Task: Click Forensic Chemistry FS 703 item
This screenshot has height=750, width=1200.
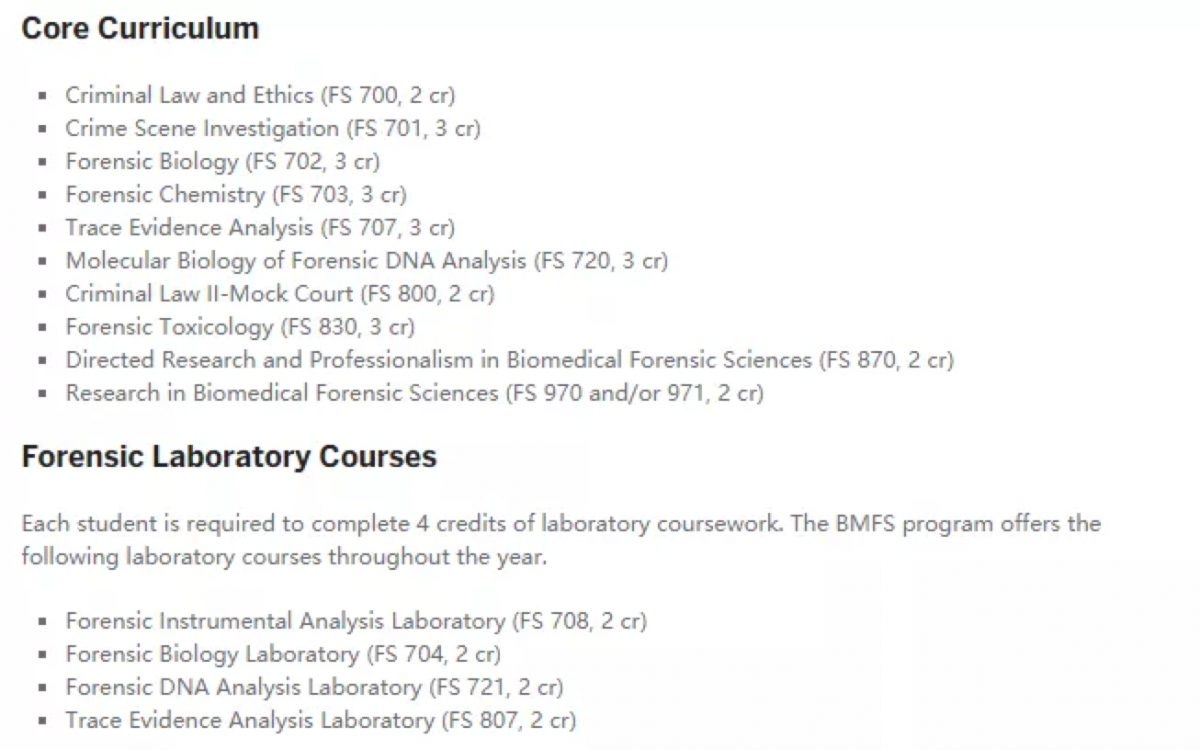Action: (236, 195)
